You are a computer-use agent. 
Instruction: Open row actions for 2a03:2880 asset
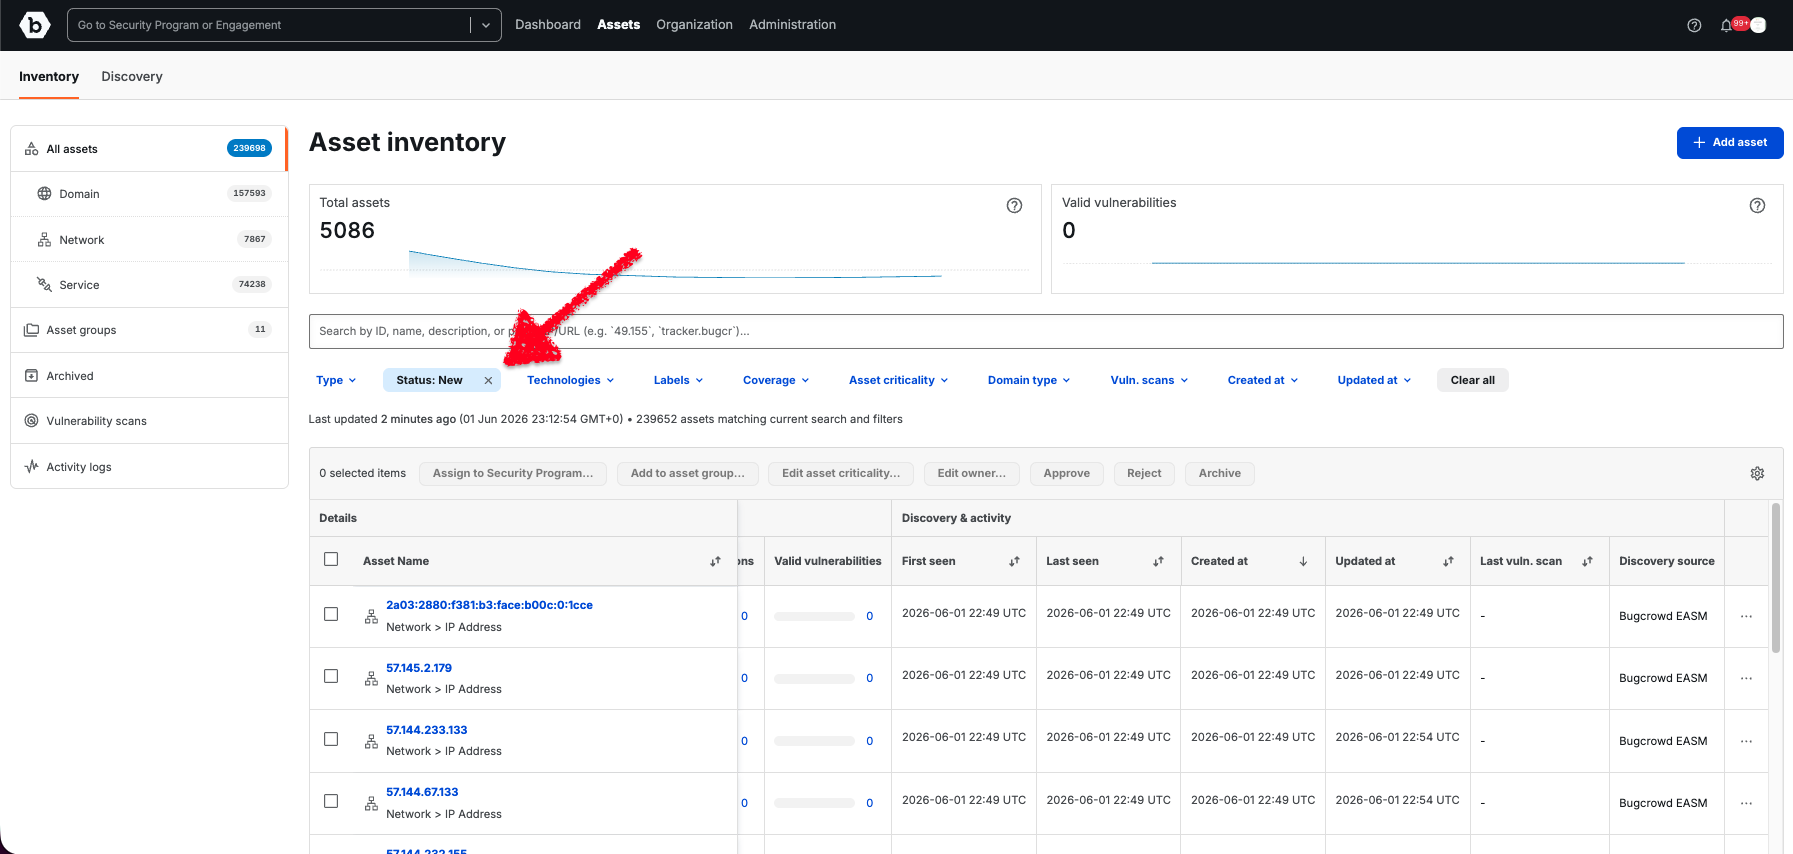coord(1746,616)
